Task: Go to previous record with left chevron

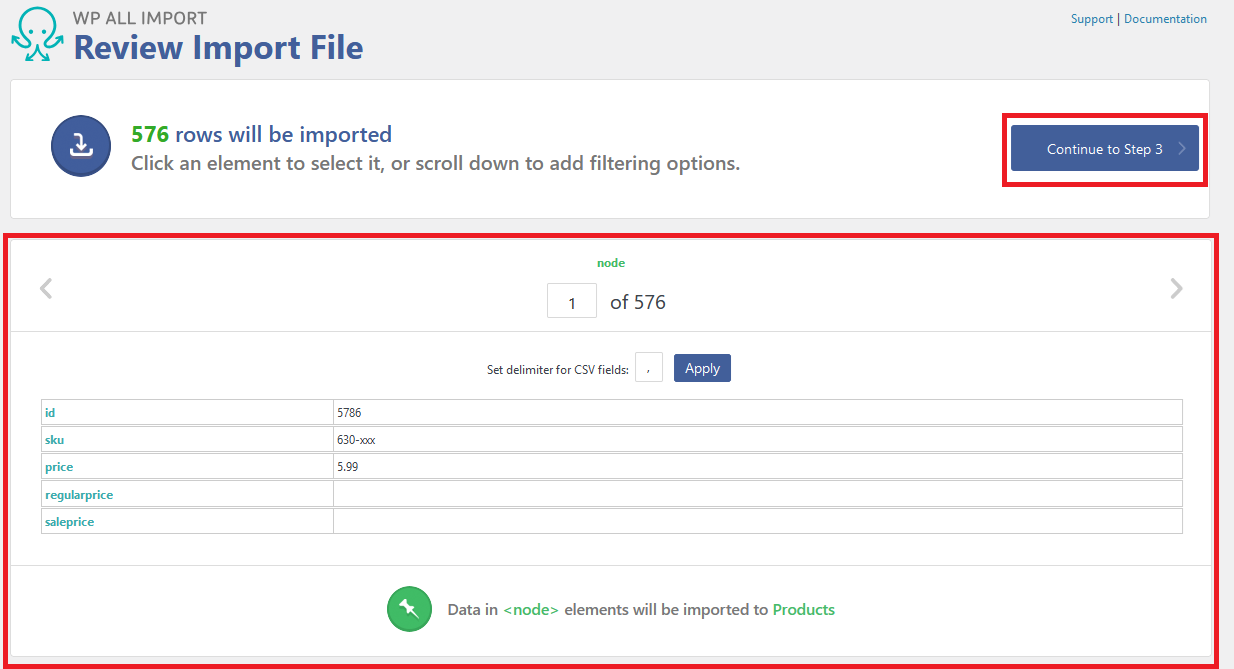Action: 46,289
